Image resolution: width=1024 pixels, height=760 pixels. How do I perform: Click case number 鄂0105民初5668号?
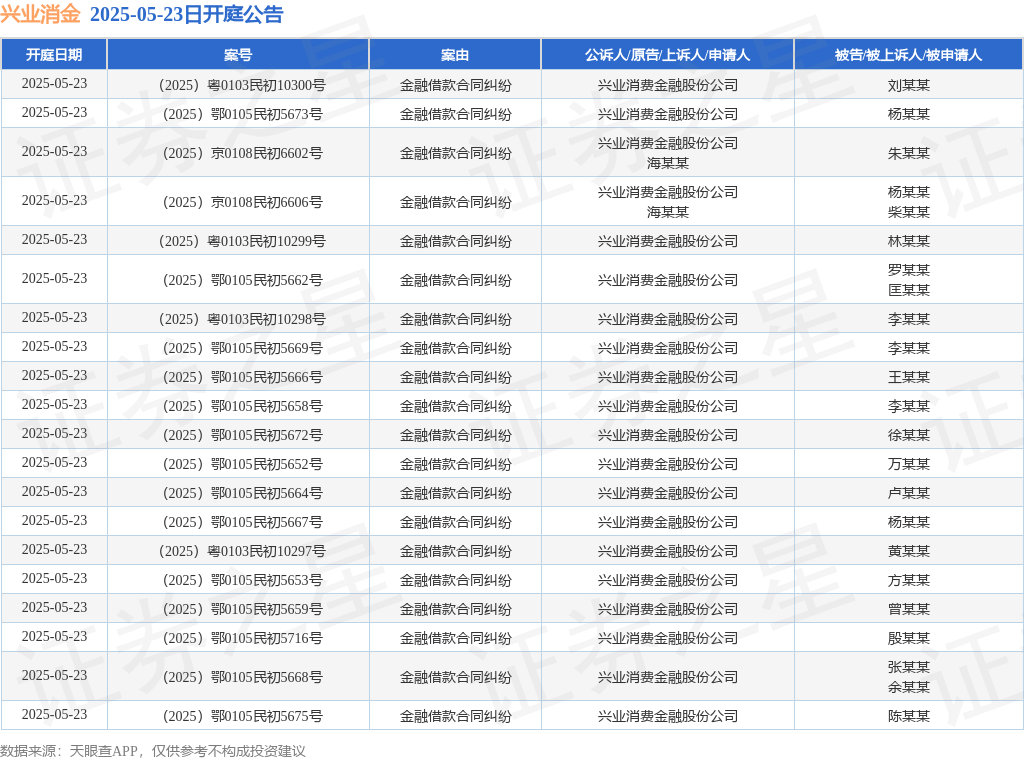pyautogui.click(x=242, y=678)
